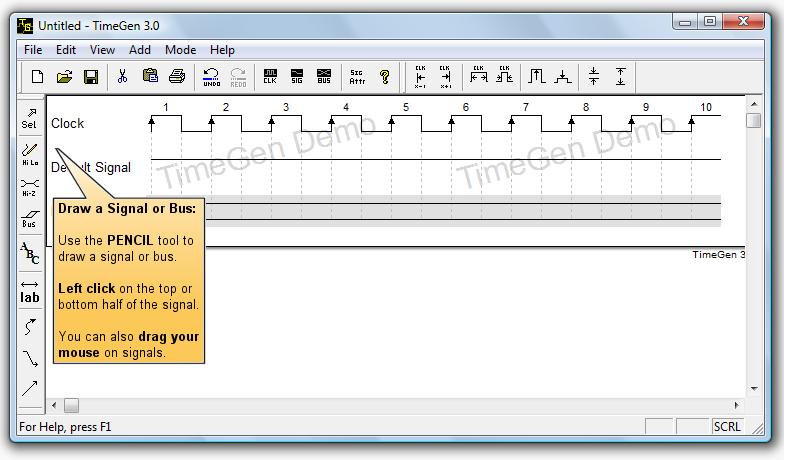The height and width of the screenshot is (460, 793).
Task: Open Signal Attributes dialog
Action: (357, 77)
